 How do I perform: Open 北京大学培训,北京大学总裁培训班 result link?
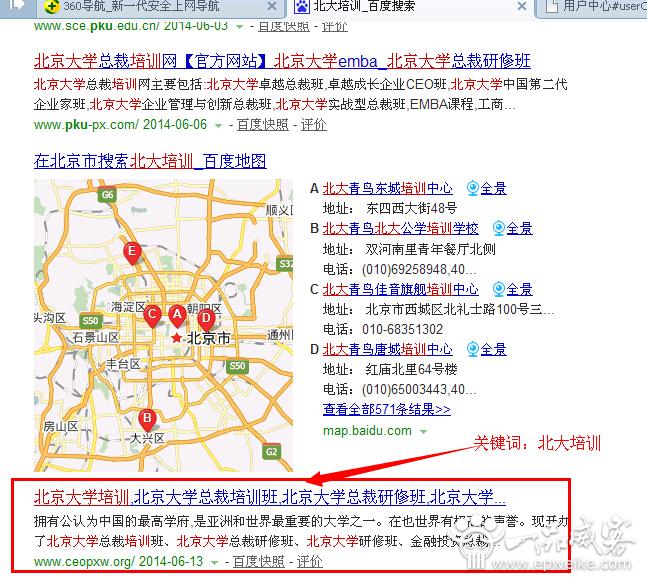click(269, 498)
